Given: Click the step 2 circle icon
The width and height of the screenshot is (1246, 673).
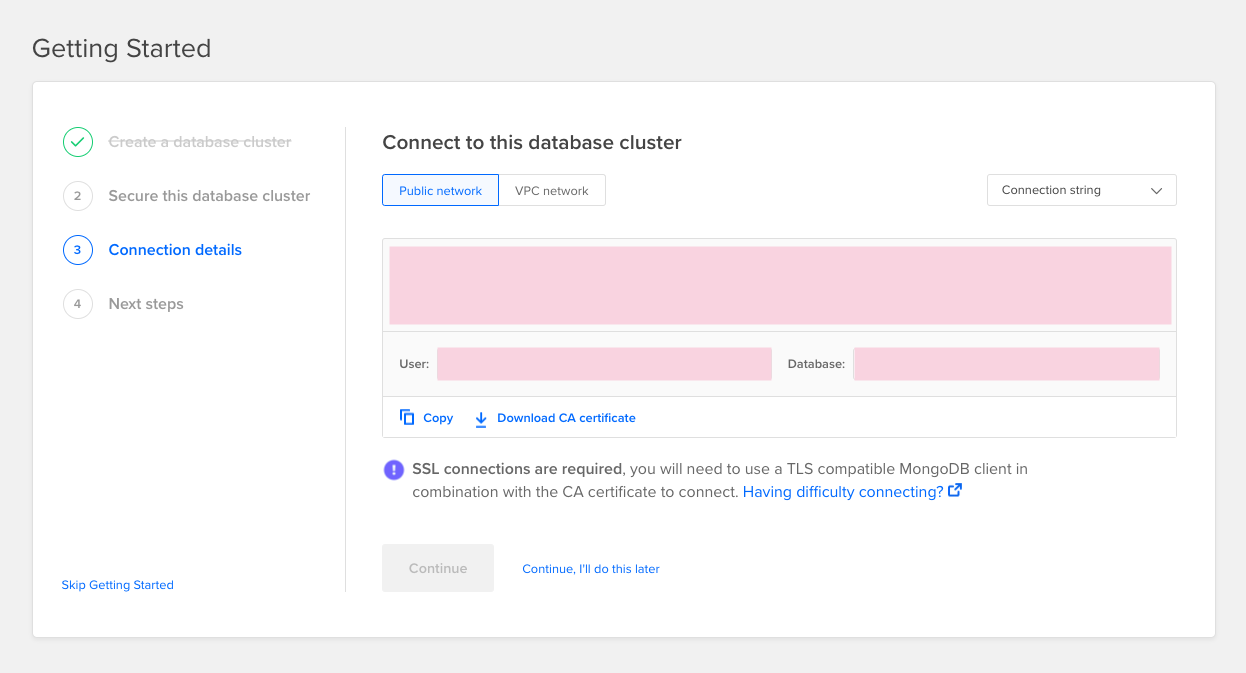Looking at the screenshot, I should click(x=77, y=196).
